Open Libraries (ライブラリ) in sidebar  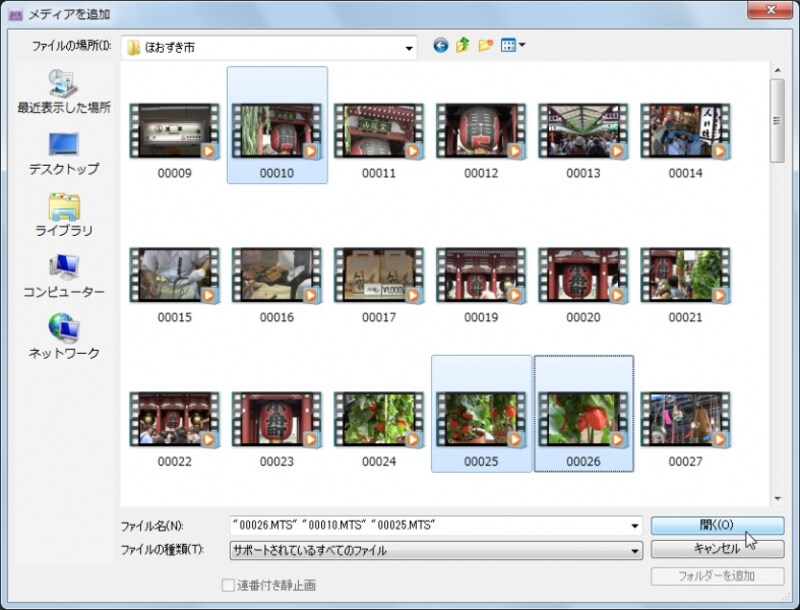63,215
